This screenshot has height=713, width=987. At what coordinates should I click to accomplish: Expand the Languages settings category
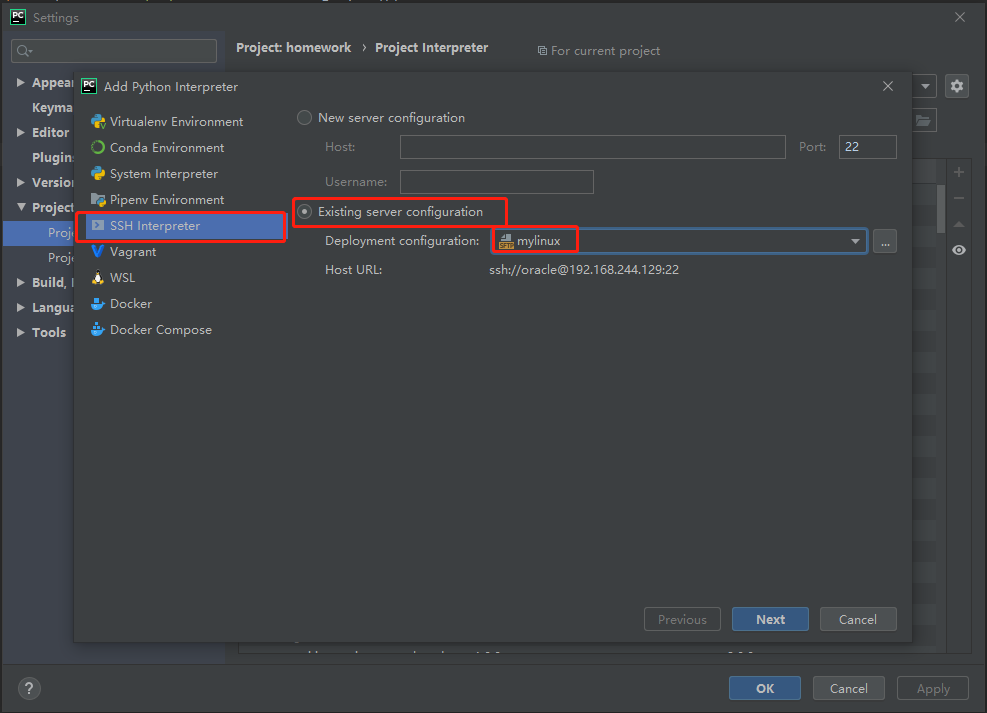point(21,307)
